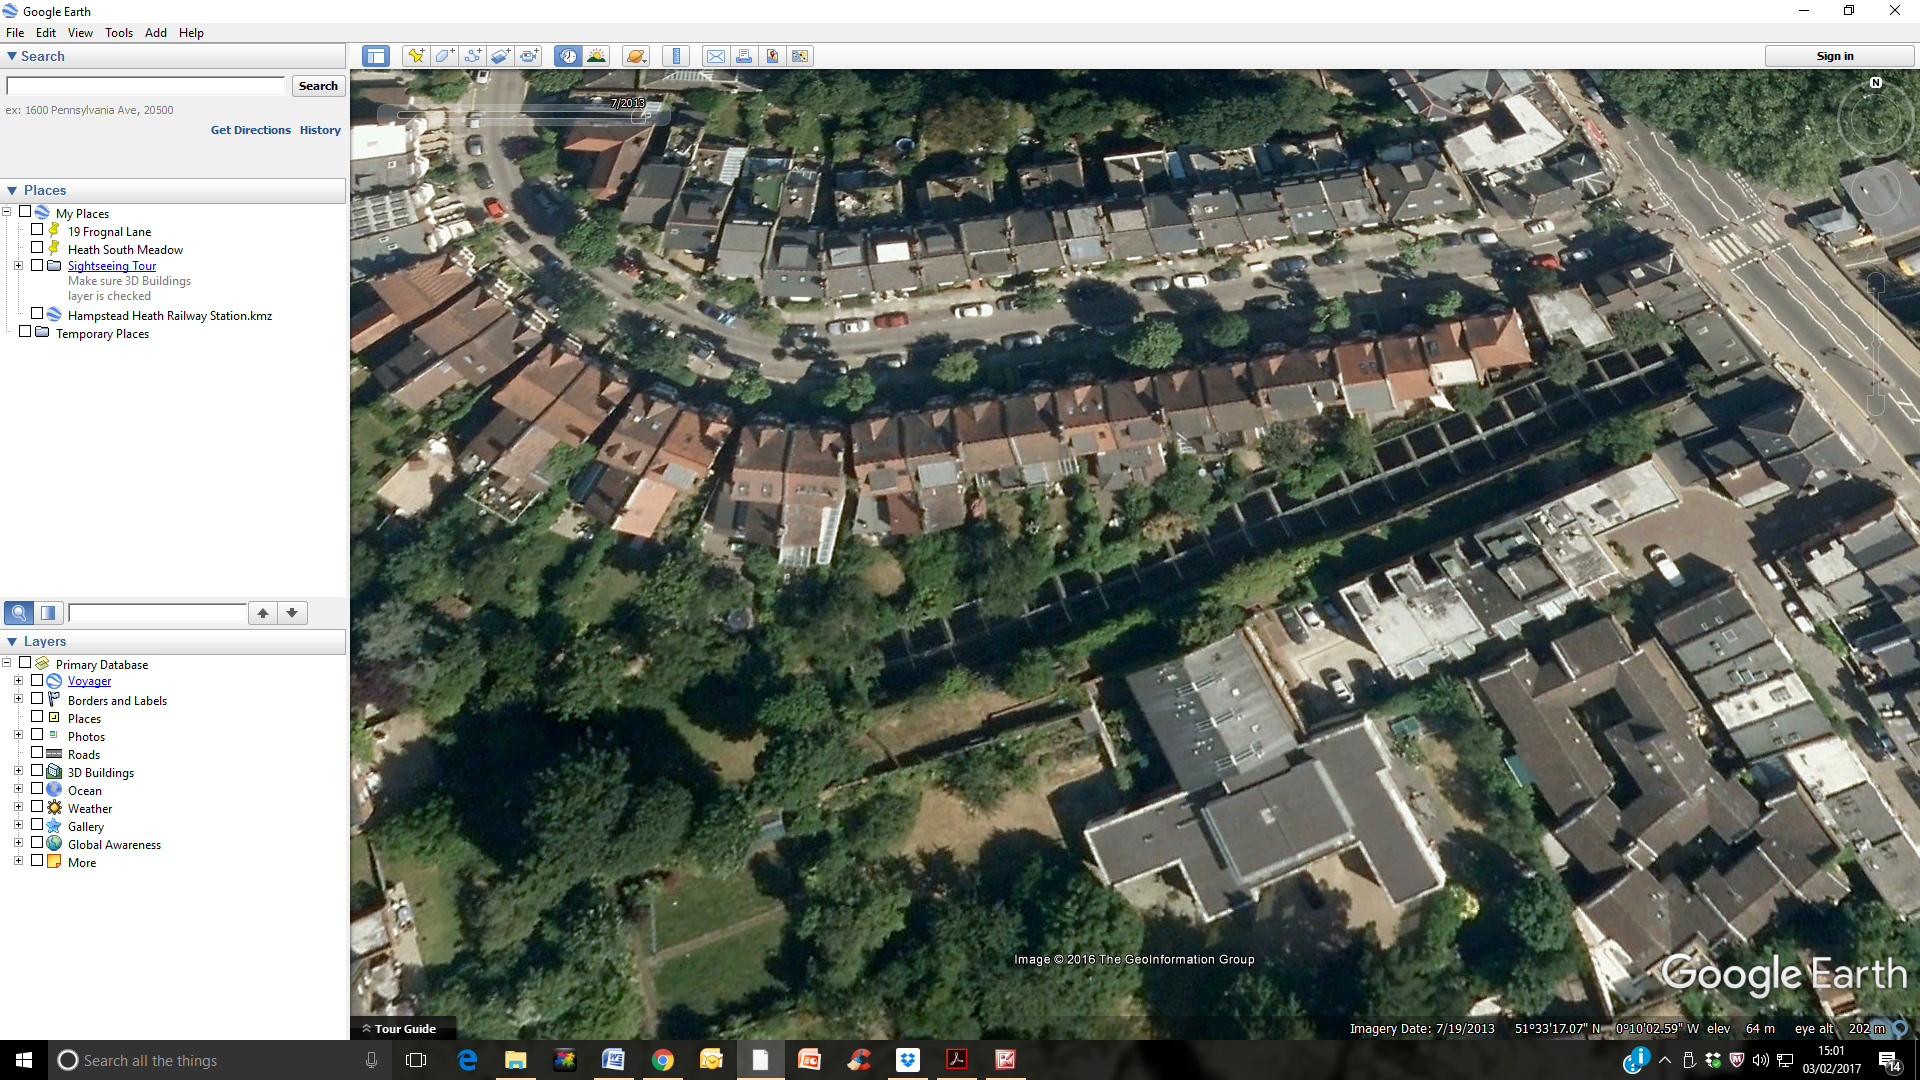
Task: Enable the Temporary Places checkbox
Action: click(25, 332)
